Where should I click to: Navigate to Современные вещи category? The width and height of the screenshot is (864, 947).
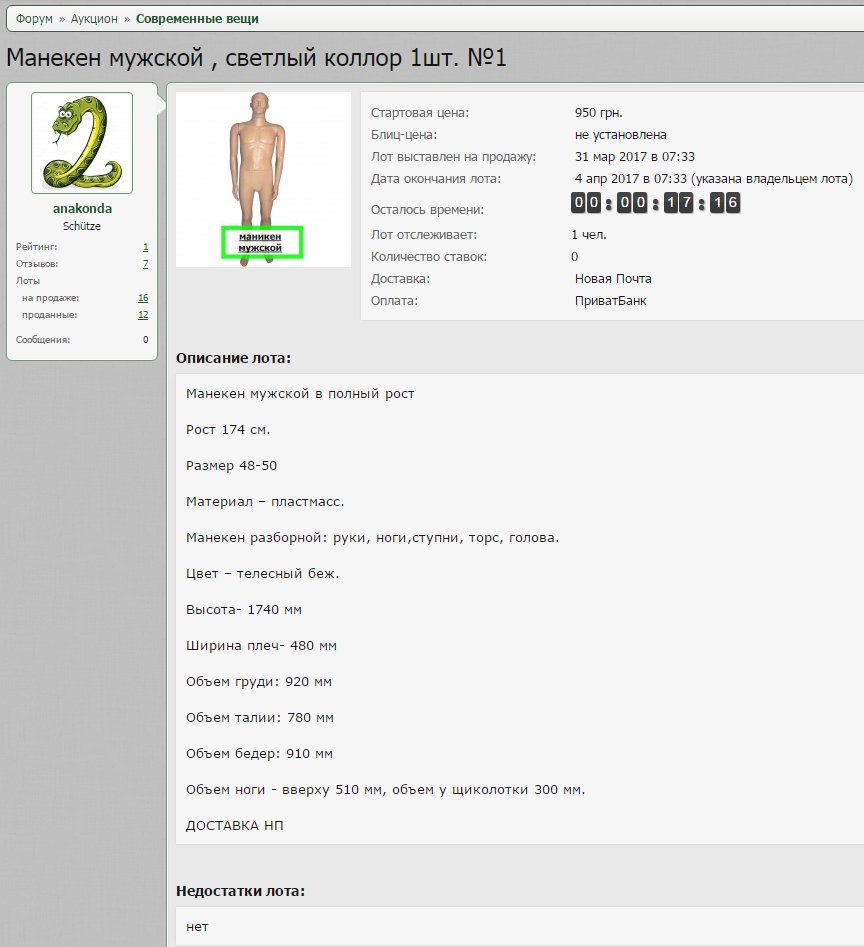pos(197,19)
